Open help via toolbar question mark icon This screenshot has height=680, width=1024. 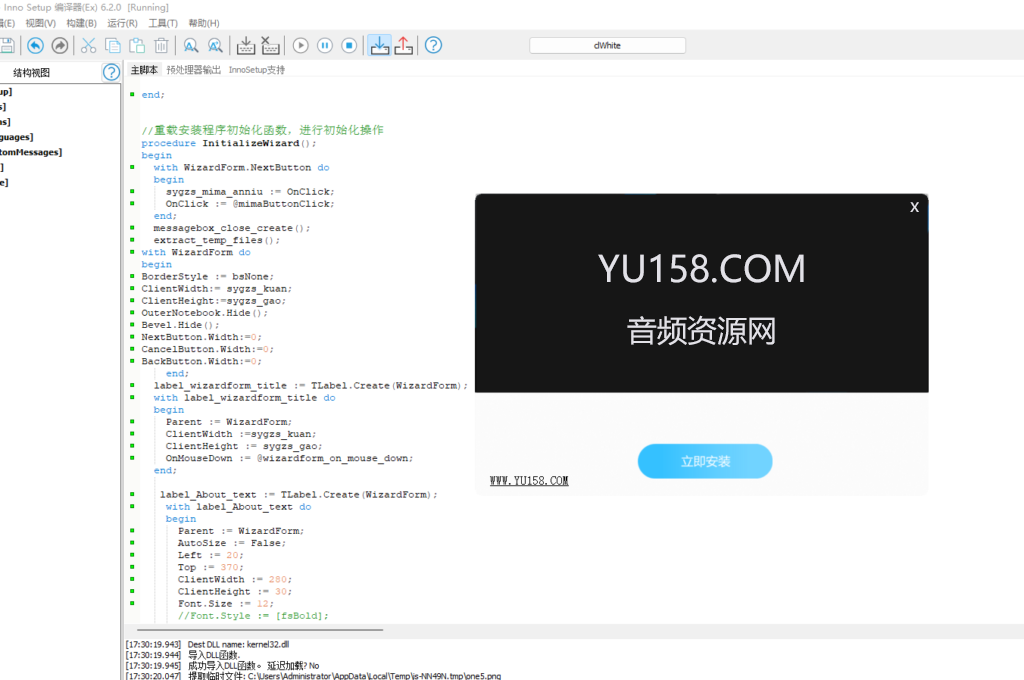coord(434,45)
